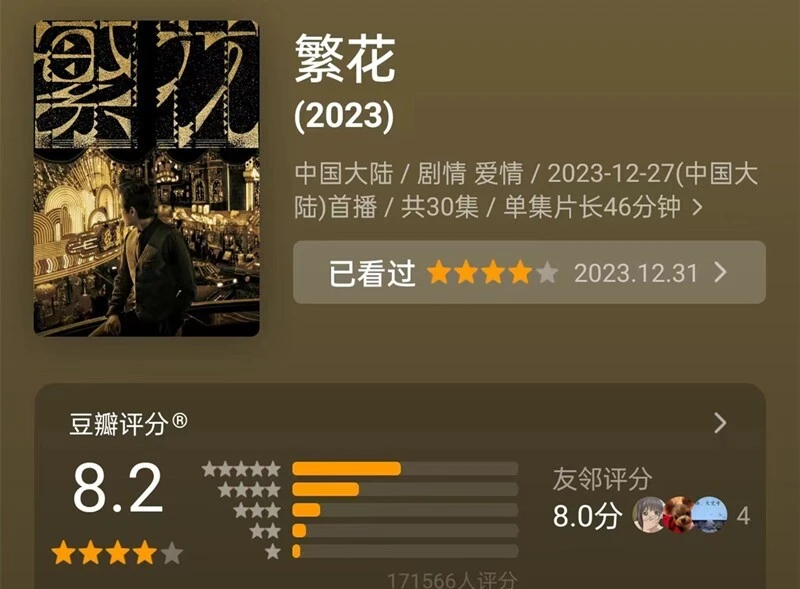Click the gray fifth star under 8.2
Image resolution: width=800 pixels, height=589 pixels.
[172, 553]
